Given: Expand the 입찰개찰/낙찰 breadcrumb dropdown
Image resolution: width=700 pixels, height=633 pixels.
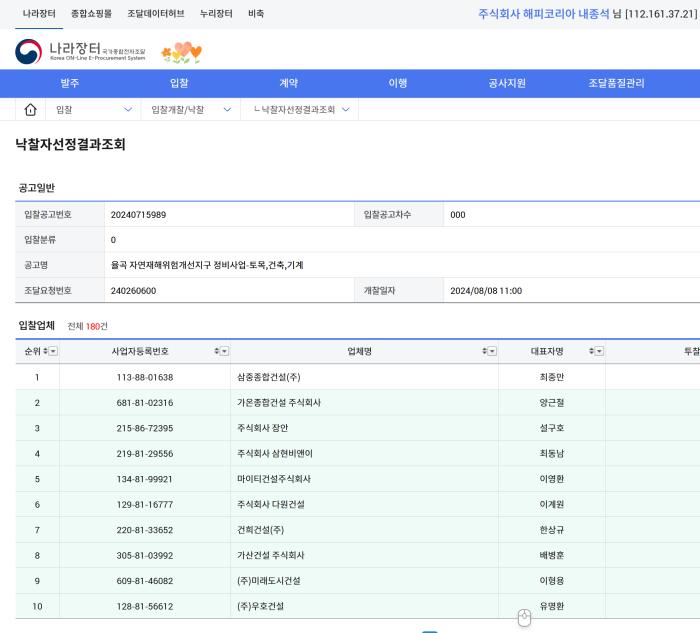Looking at the screenshot, I should tap(227, 110).
